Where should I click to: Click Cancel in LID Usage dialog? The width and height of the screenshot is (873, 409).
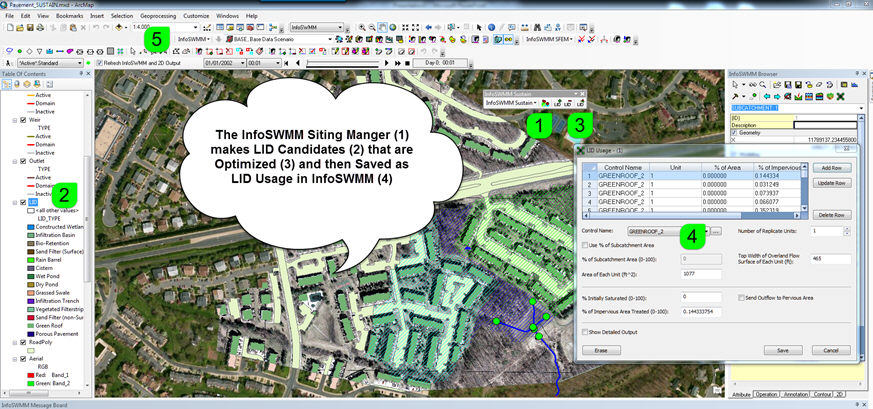click(x=831, y=350)
